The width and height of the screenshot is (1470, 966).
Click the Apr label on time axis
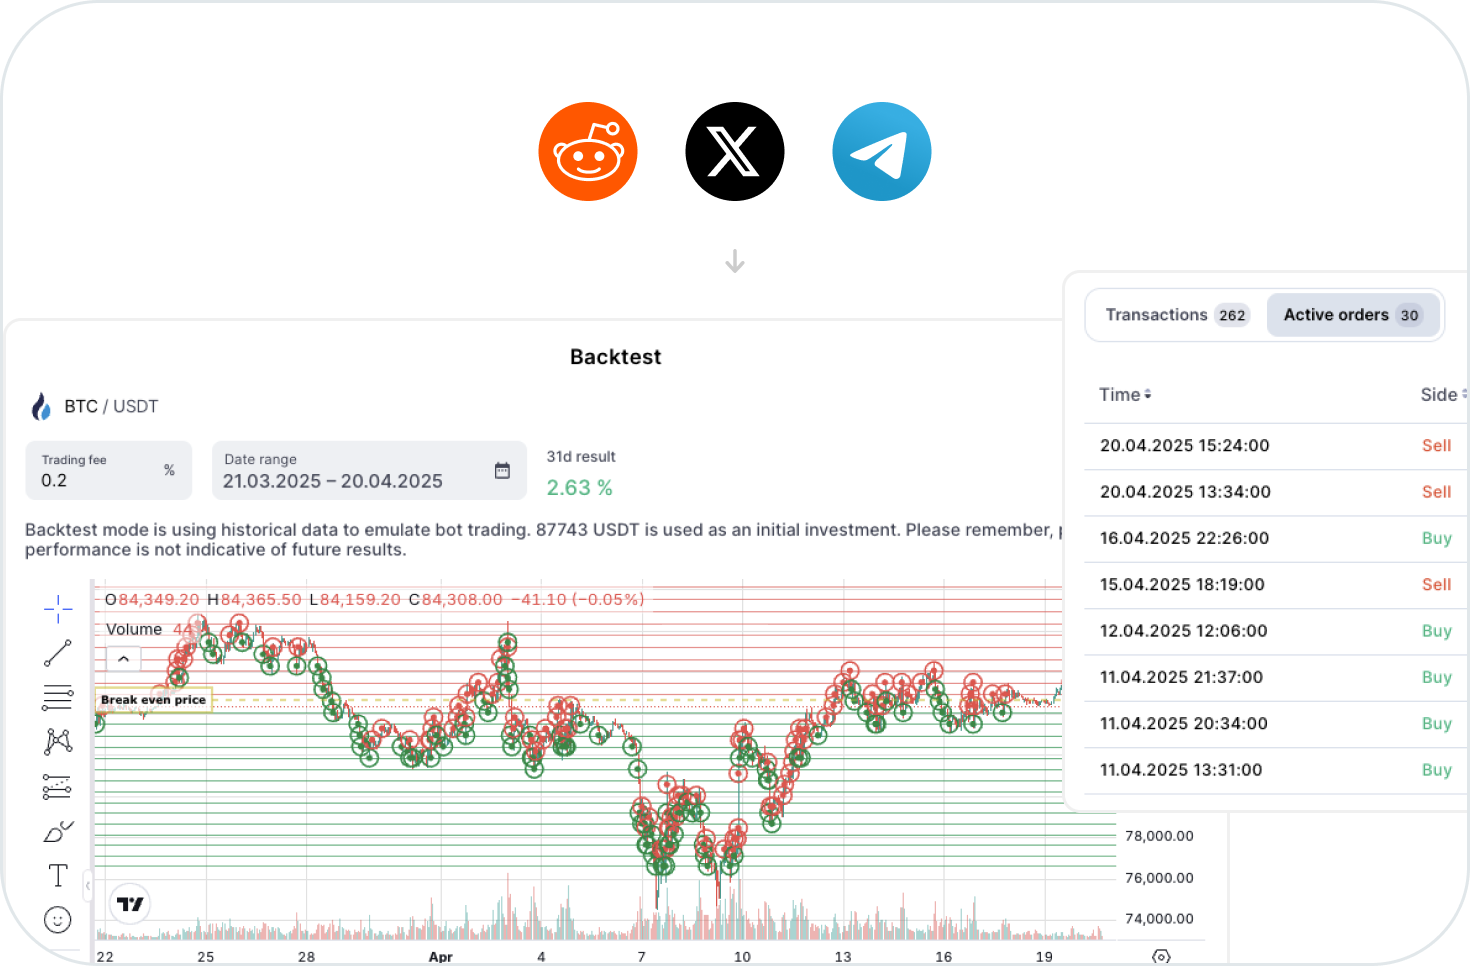pyautogui.click(x=440, y=957)
